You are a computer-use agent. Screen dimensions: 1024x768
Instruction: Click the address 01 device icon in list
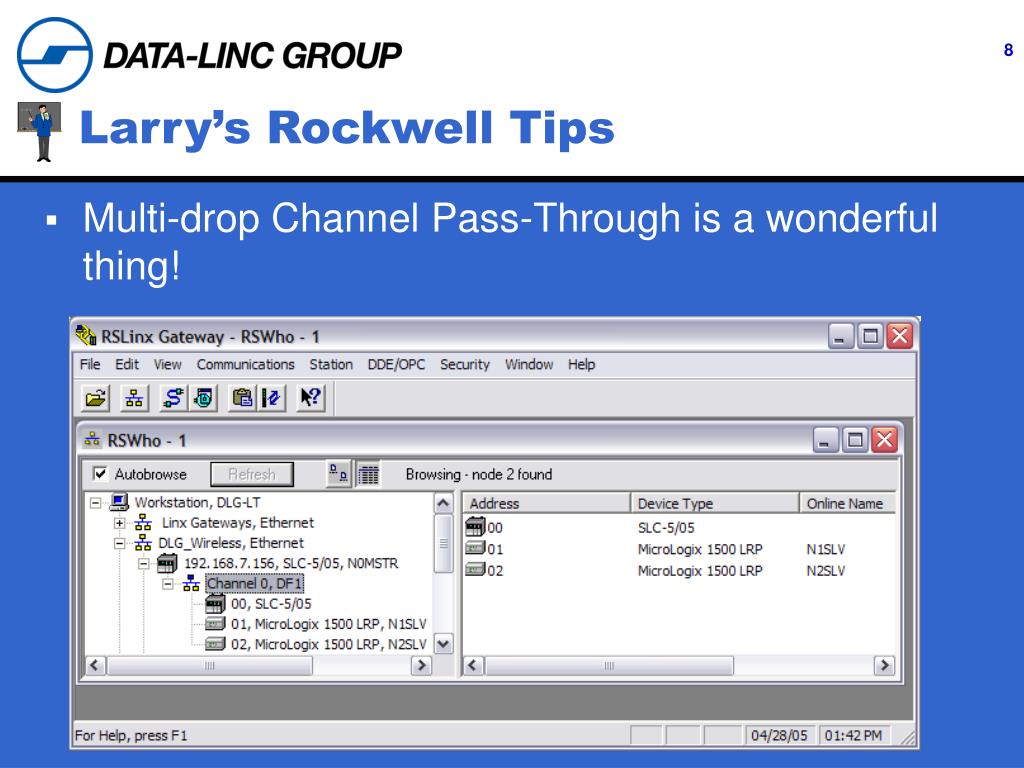tap(475, 548)
